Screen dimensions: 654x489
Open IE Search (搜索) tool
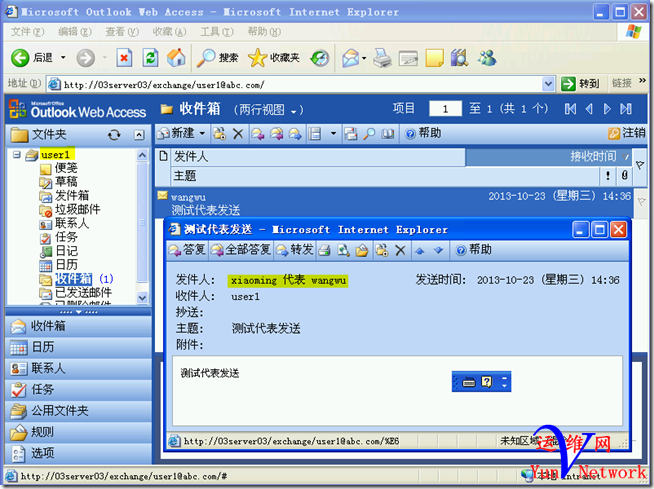point(218,58)
